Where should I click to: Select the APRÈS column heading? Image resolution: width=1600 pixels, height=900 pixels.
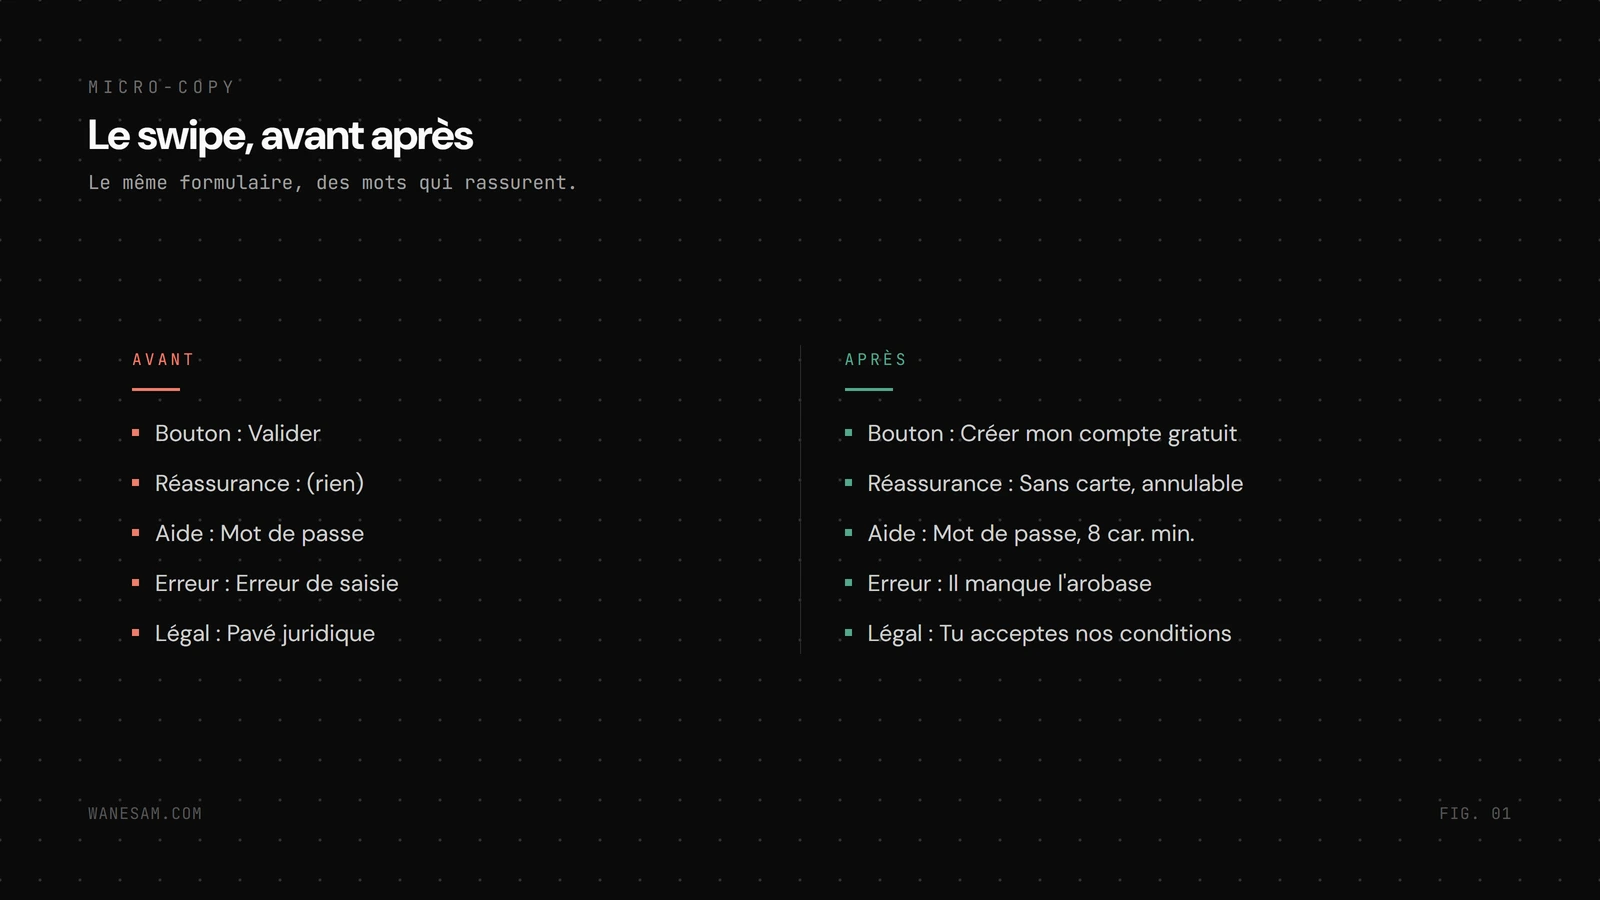click(876, 359)
